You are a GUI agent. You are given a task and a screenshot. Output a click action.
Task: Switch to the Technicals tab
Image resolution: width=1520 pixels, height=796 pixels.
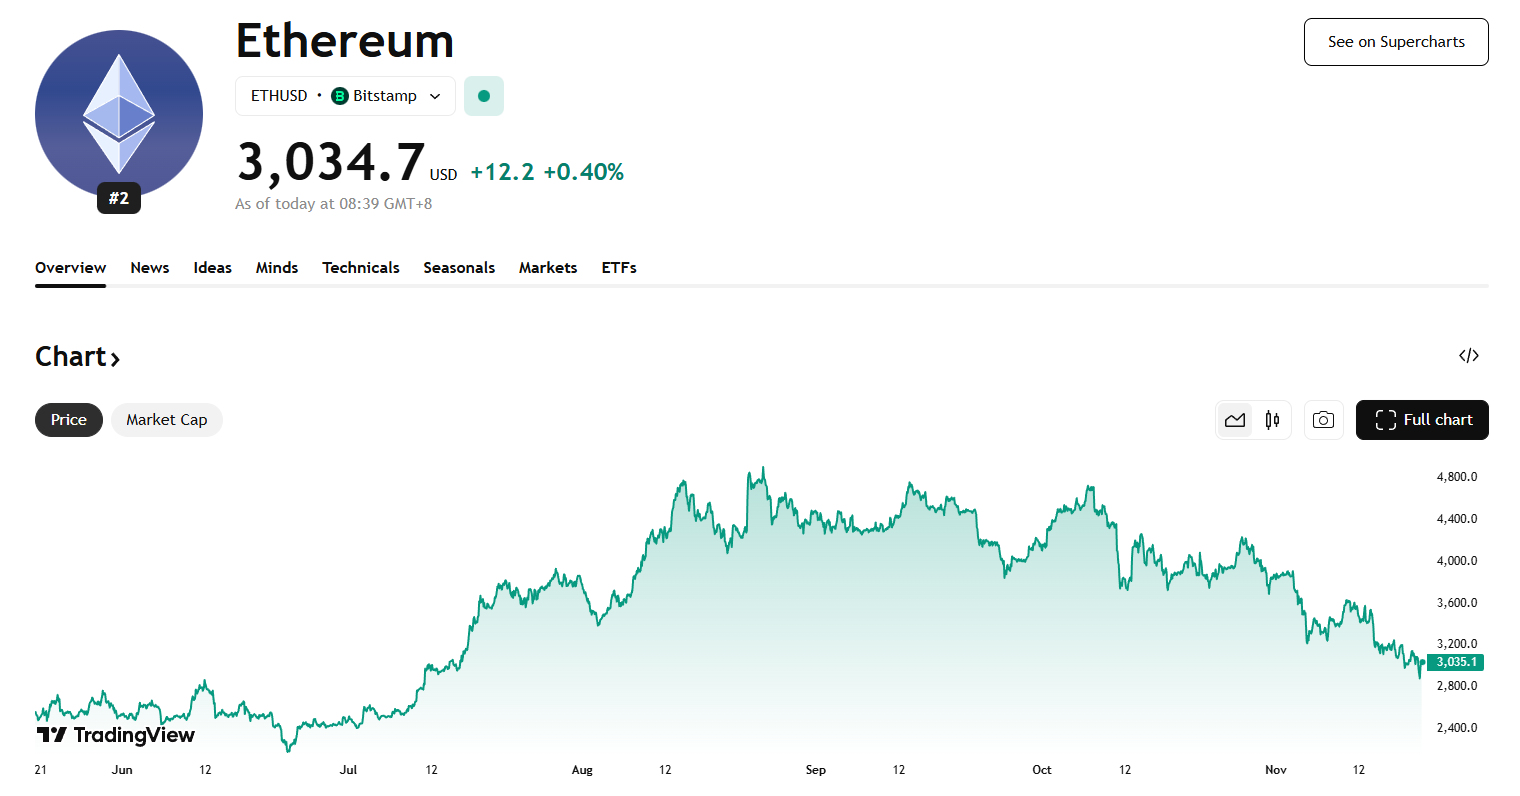[x=360, y=267]
